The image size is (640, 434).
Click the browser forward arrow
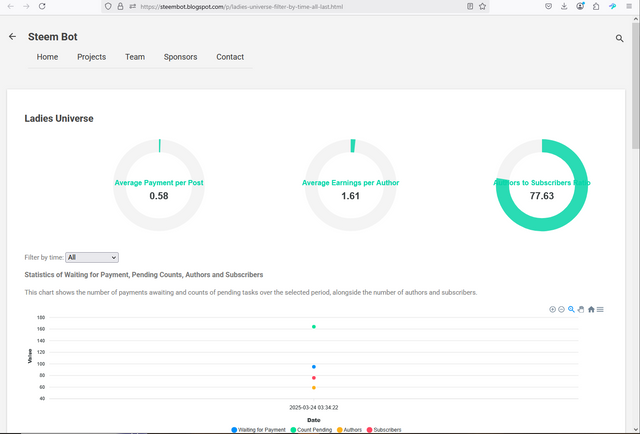click(26, 7)
